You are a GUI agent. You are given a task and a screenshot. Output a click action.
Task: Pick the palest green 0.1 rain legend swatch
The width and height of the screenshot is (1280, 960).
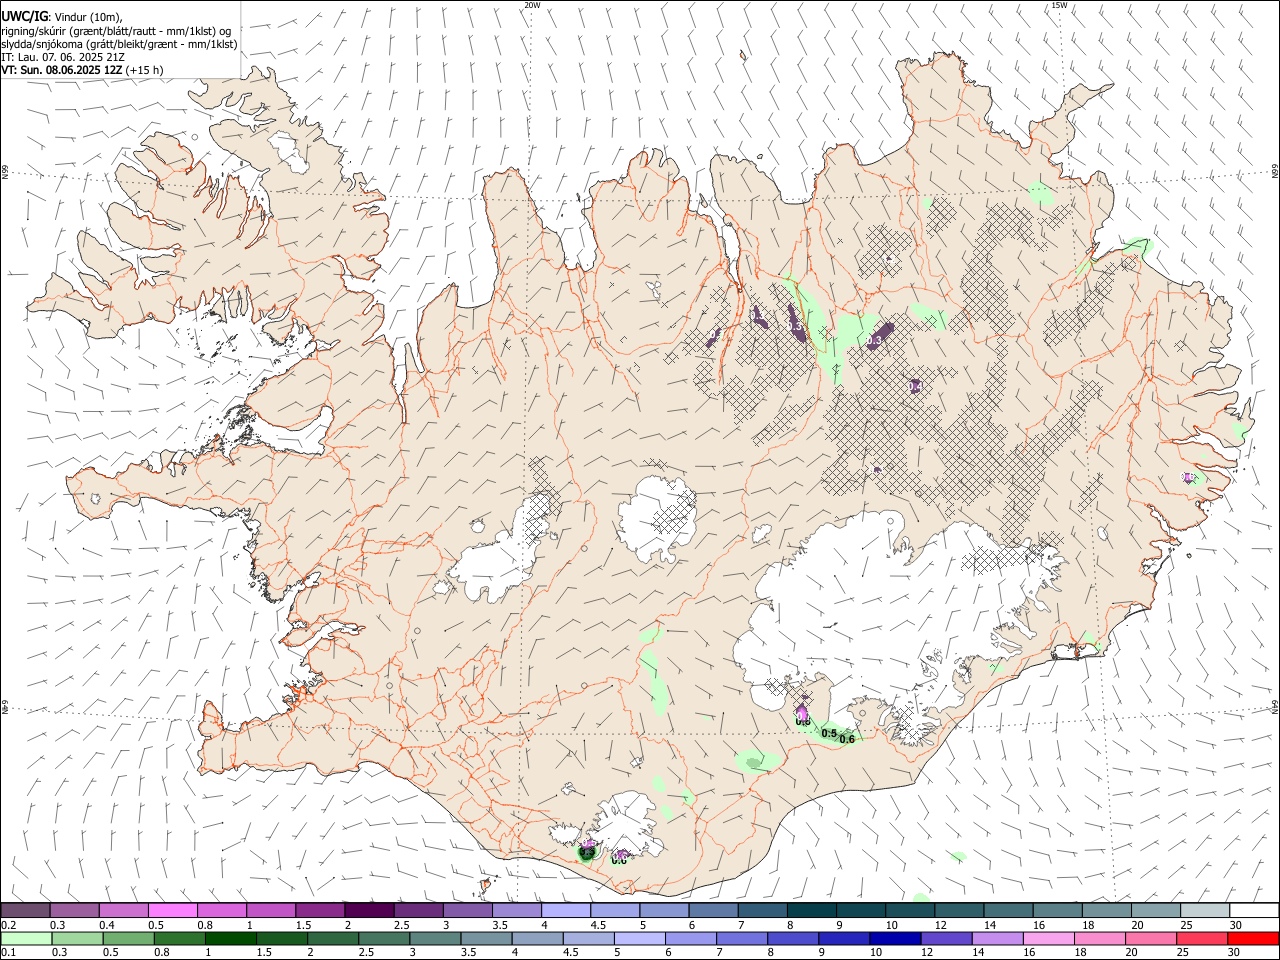point(25,939)
